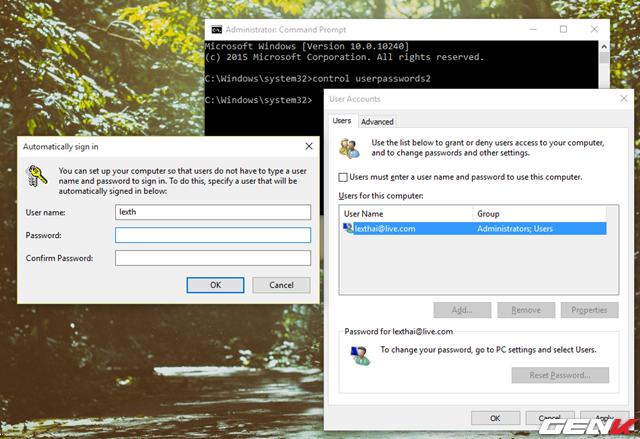Click the Group column header
640x439 pixels.
[x=540, y=214]
